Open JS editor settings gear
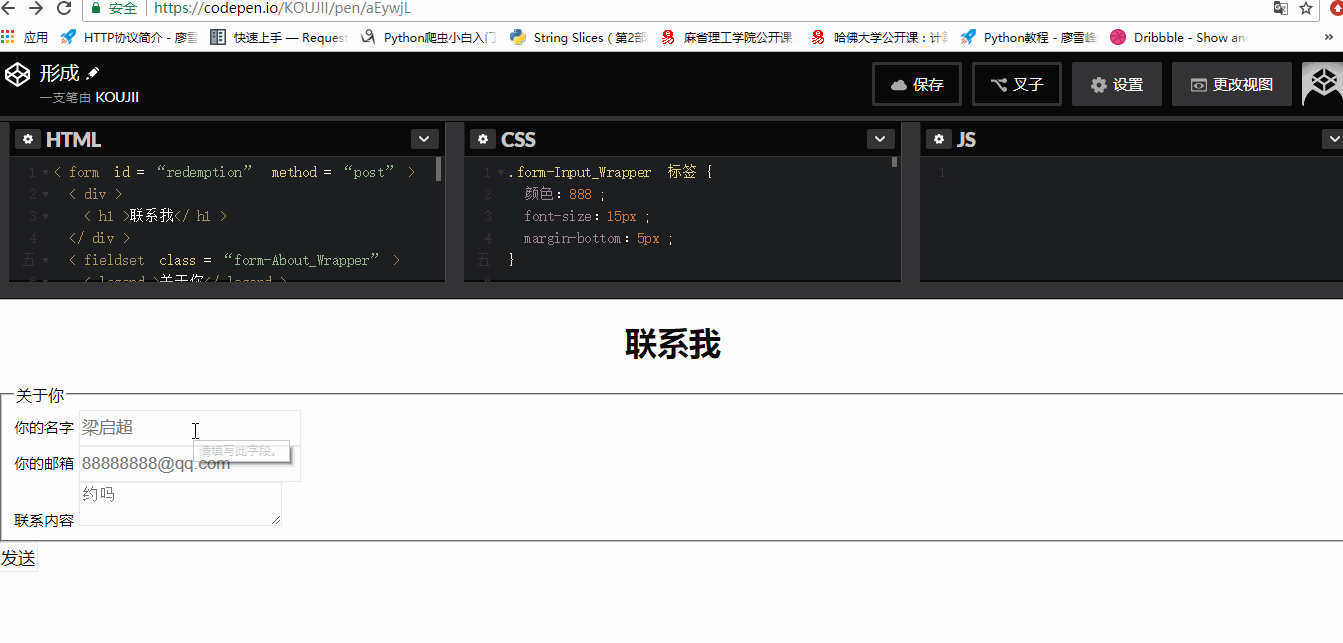The height and width of the screenshot is (643, 1343). [x=939, y=139]
